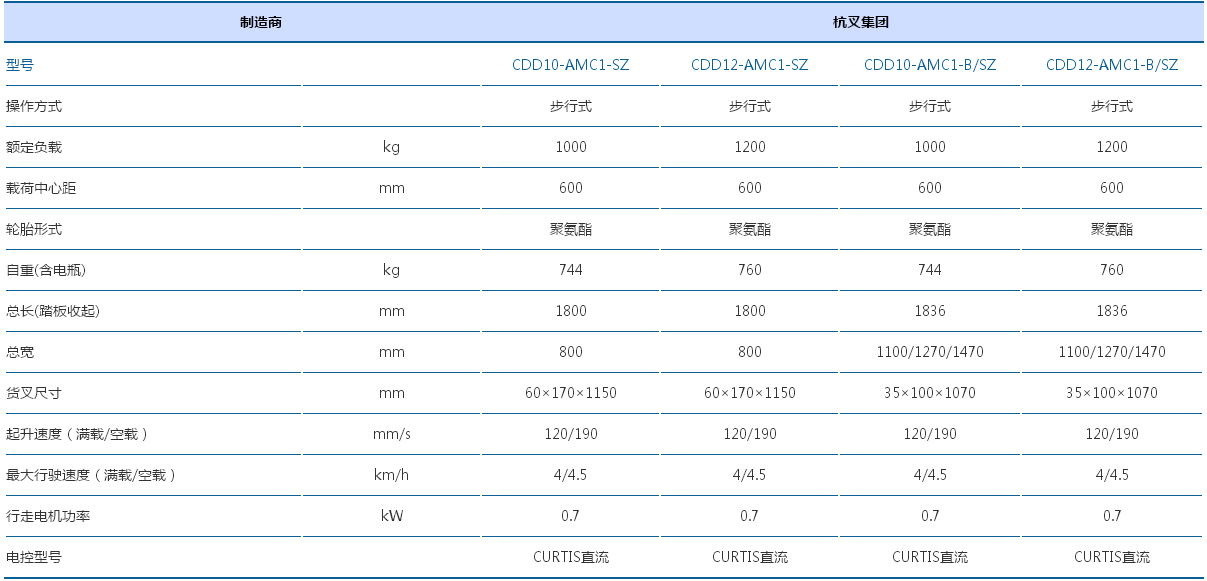Click the 制造商 header cell
The width and height of the screenshot is (1207, 581).
(x=260, y=22)
